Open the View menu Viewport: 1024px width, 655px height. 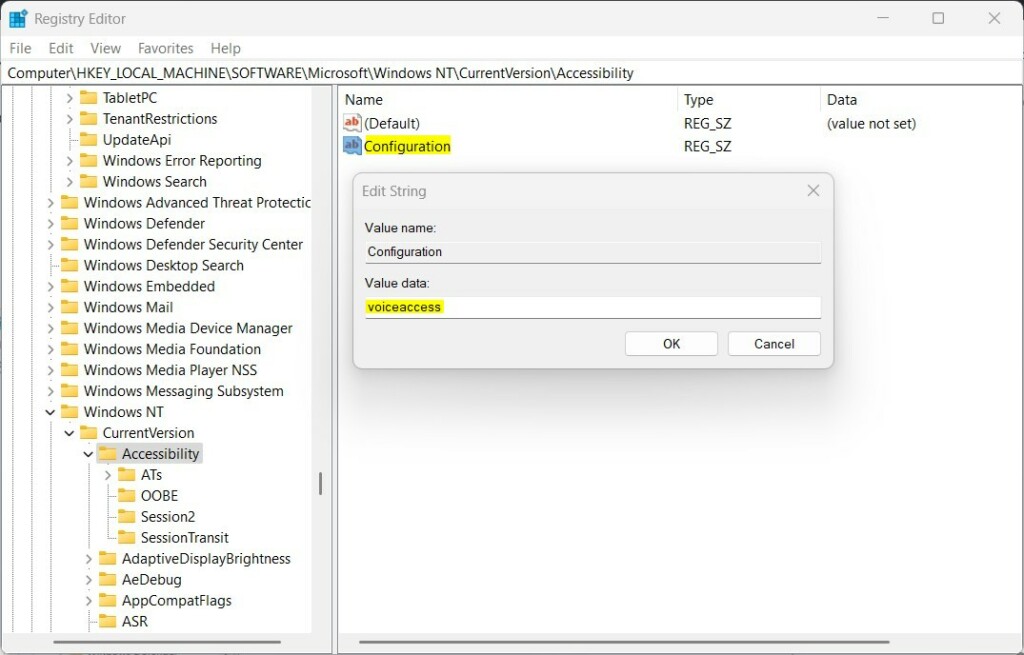pos(105,48)
